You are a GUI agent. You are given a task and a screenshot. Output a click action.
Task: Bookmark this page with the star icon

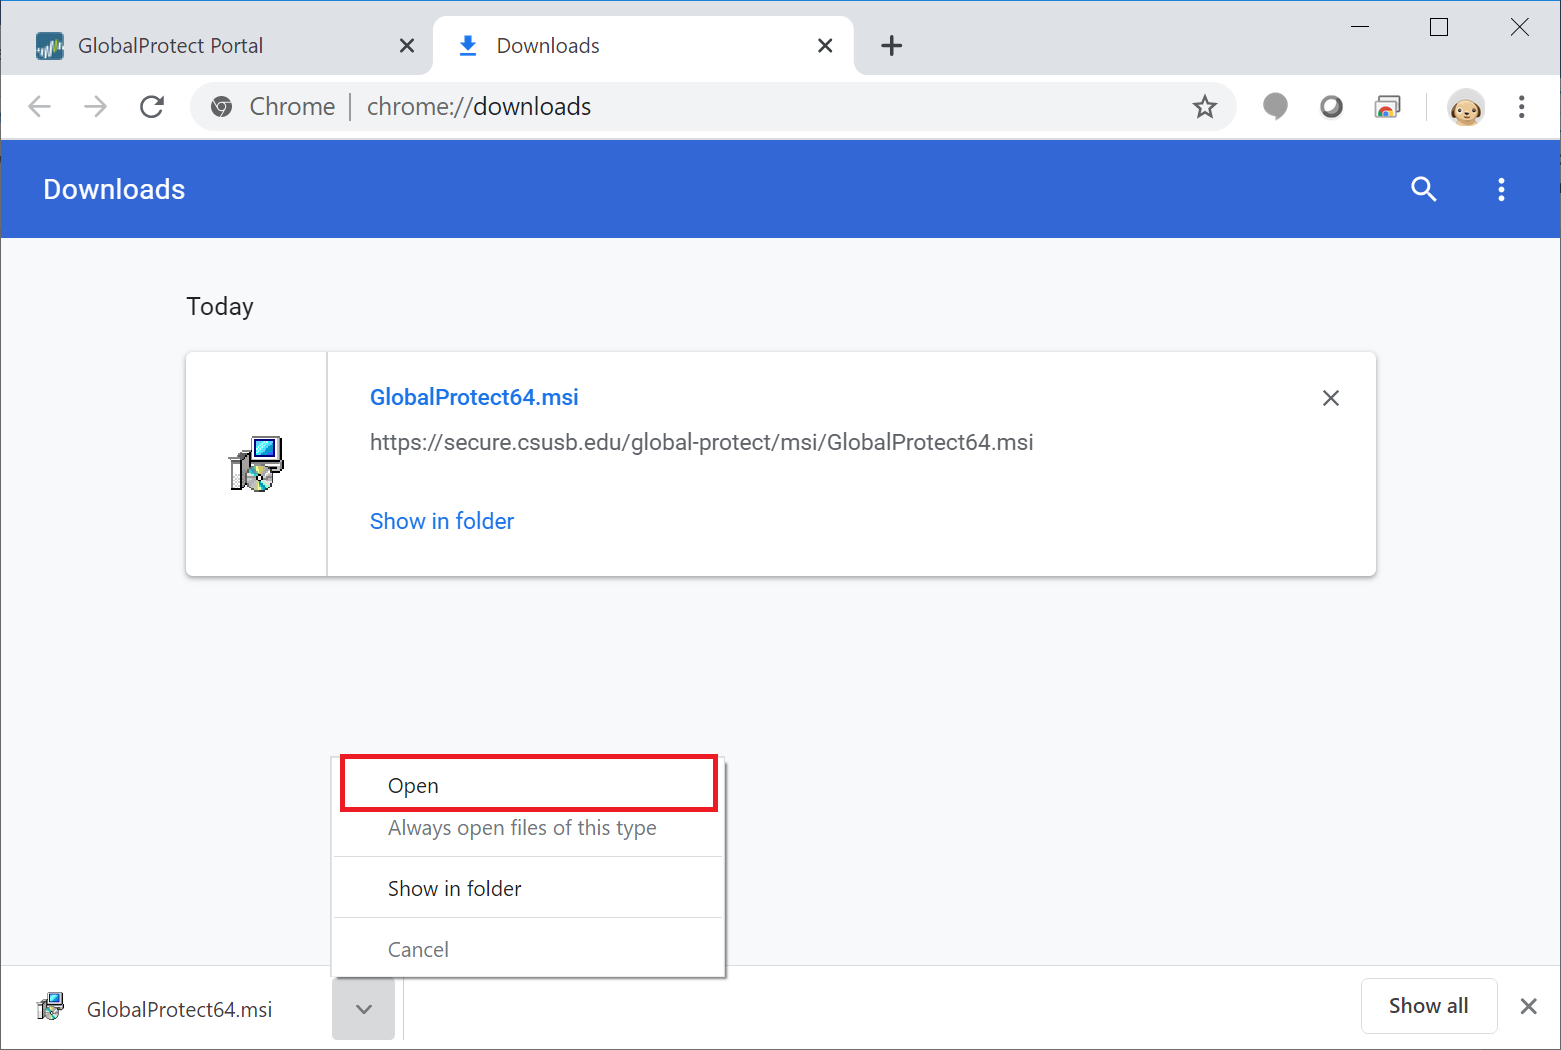click(1205, 106)
